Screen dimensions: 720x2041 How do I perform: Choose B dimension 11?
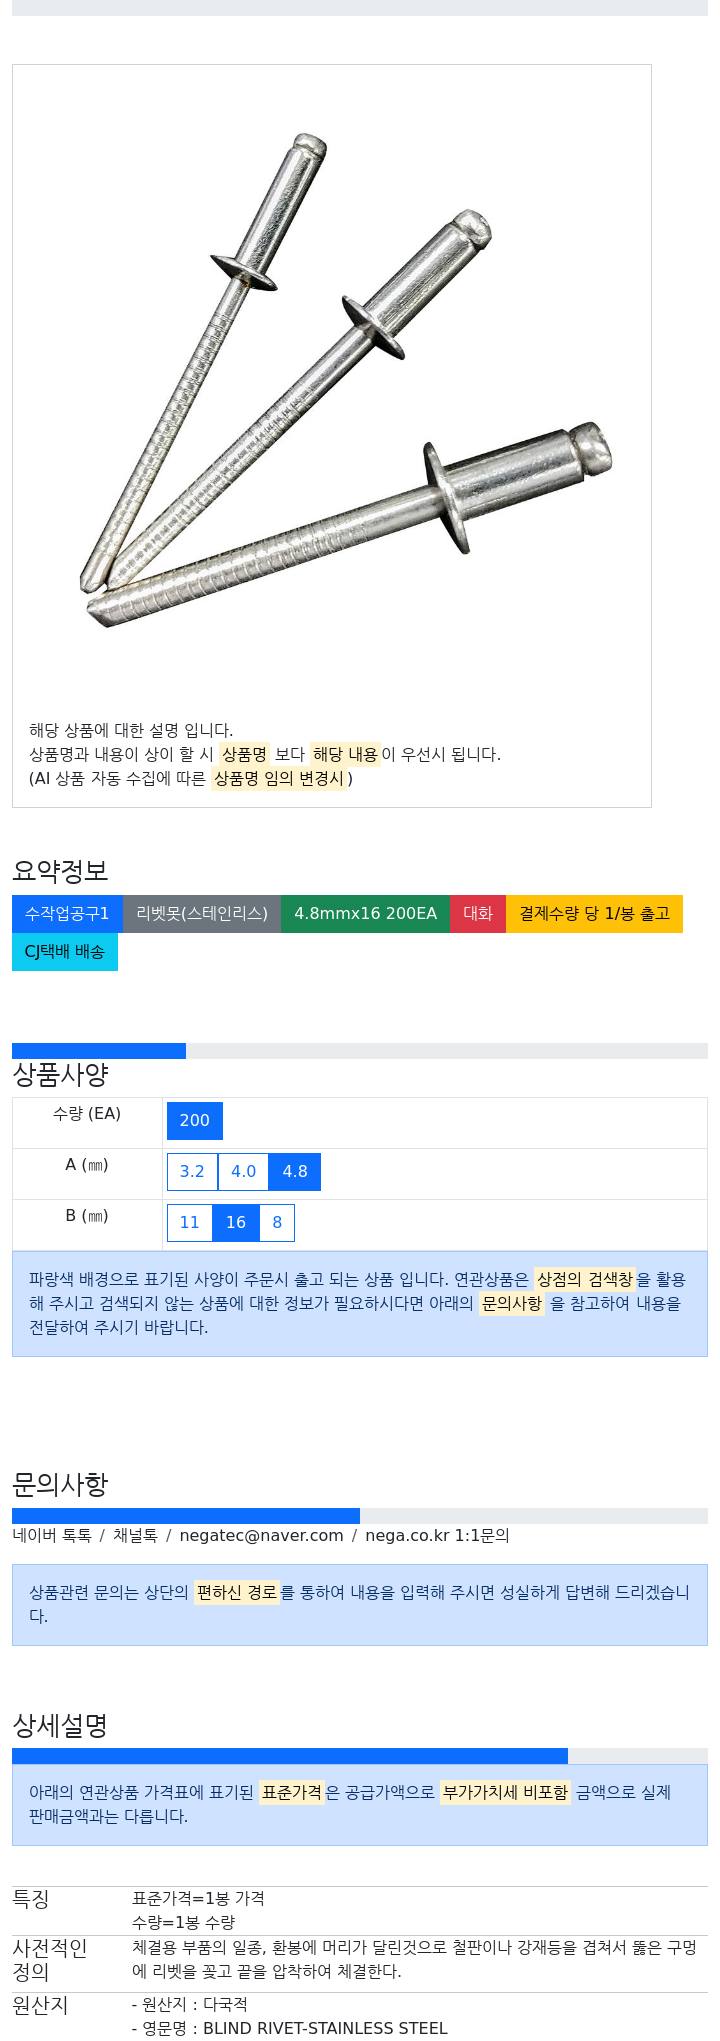coord(190,1223)
